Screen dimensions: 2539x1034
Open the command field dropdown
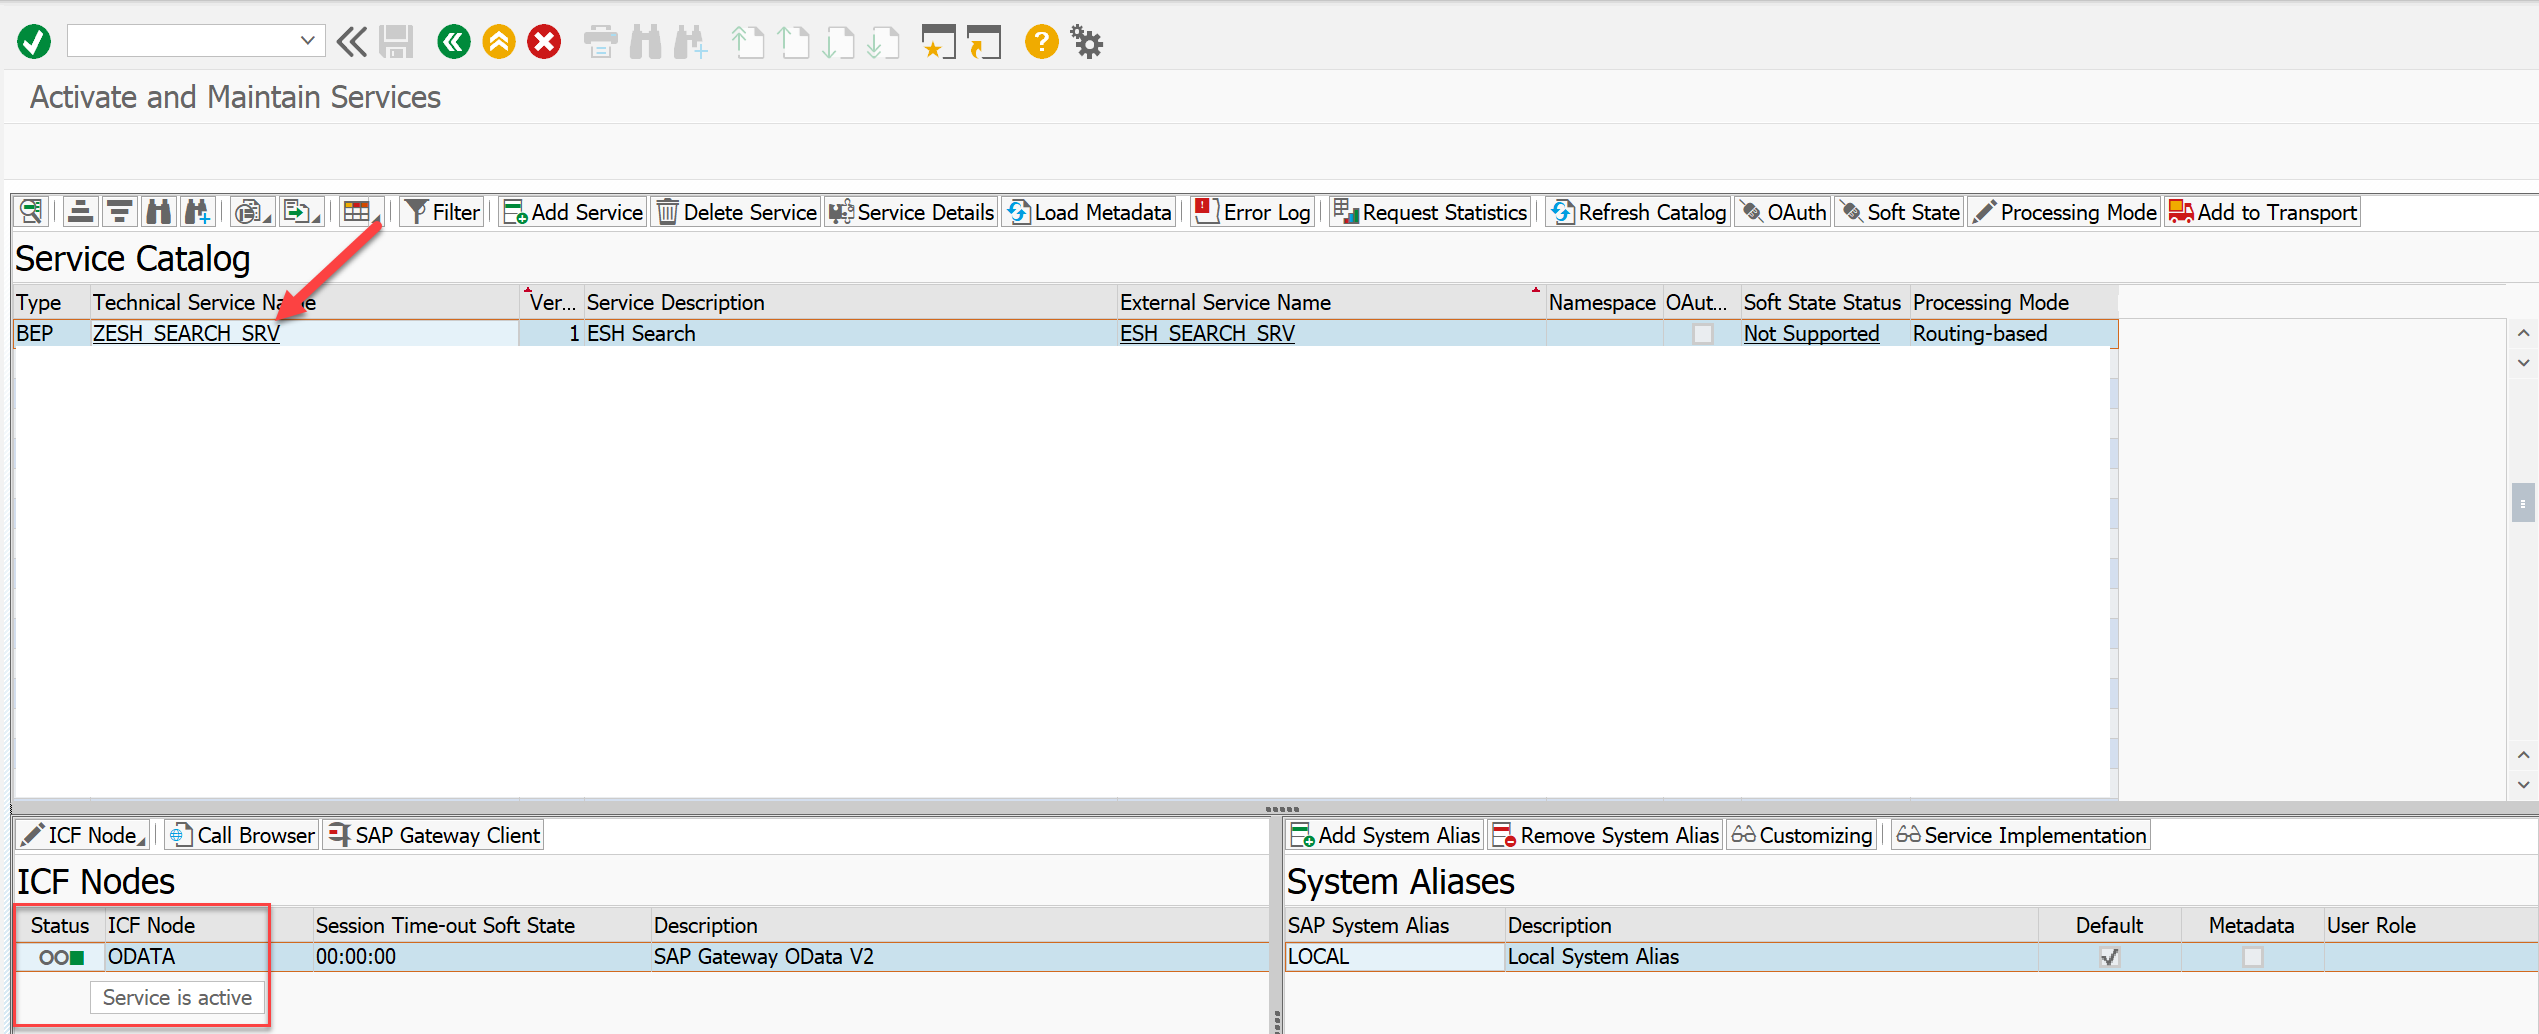(x=307, y=41)
